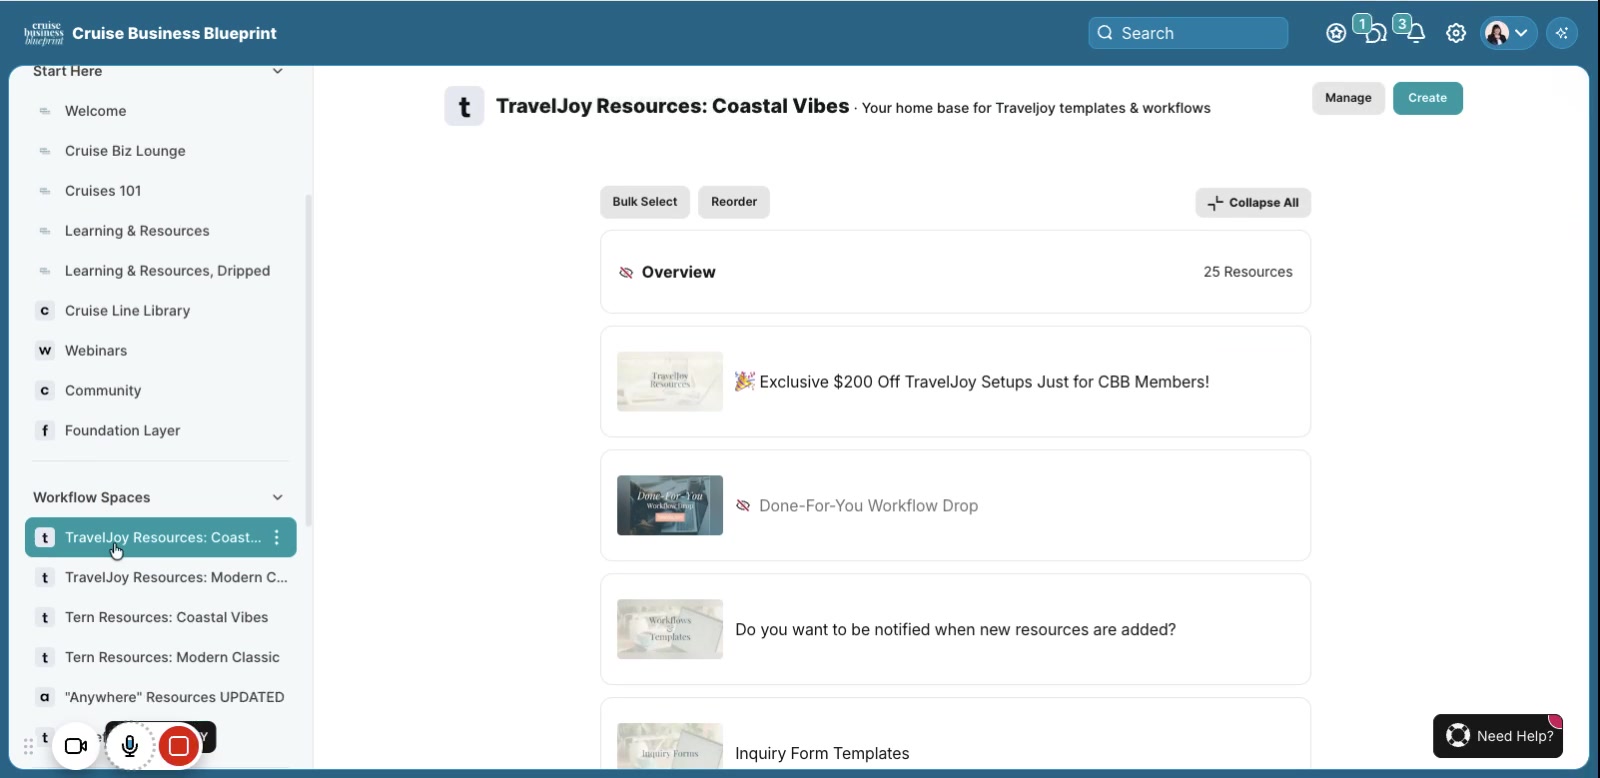Screen dimensions: 1600x778
Task: Click the sparkle AI assistant icon
Action: [1562, 33]
